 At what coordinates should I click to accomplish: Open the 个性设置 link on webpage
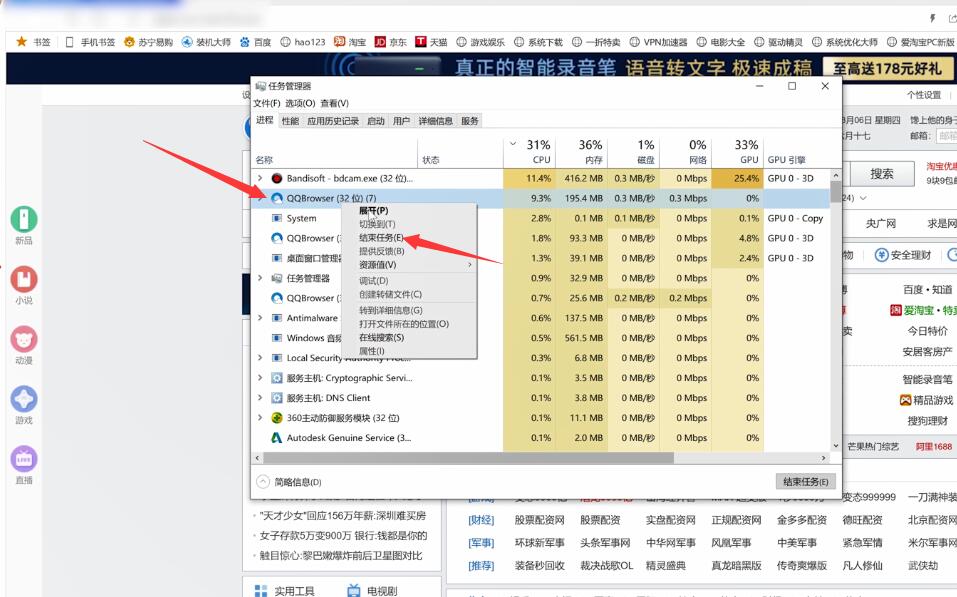[923, 95]
